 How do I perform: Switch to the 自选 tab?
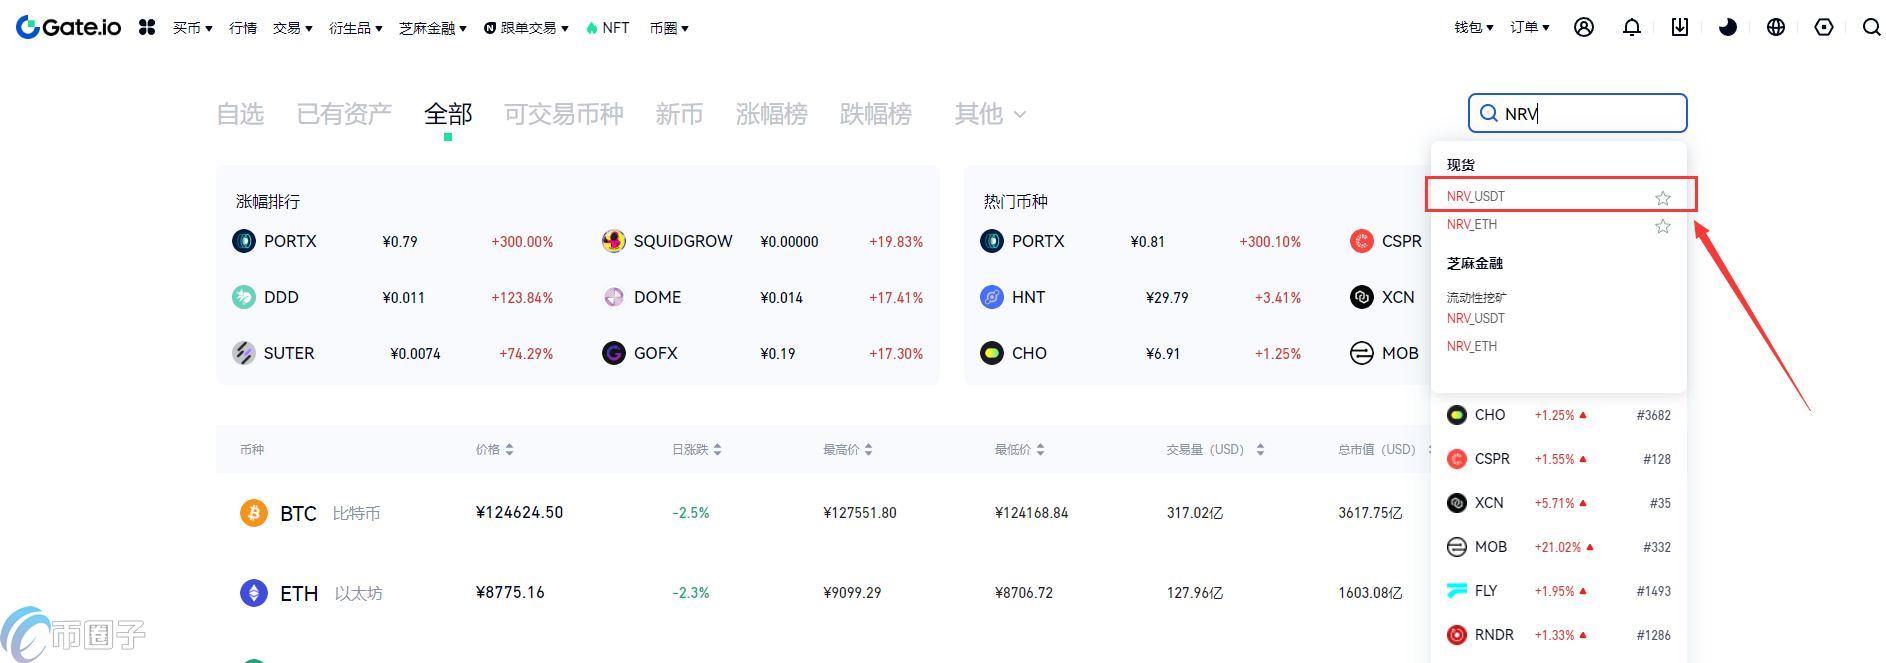pyautogui.click(x=240, y=114)
